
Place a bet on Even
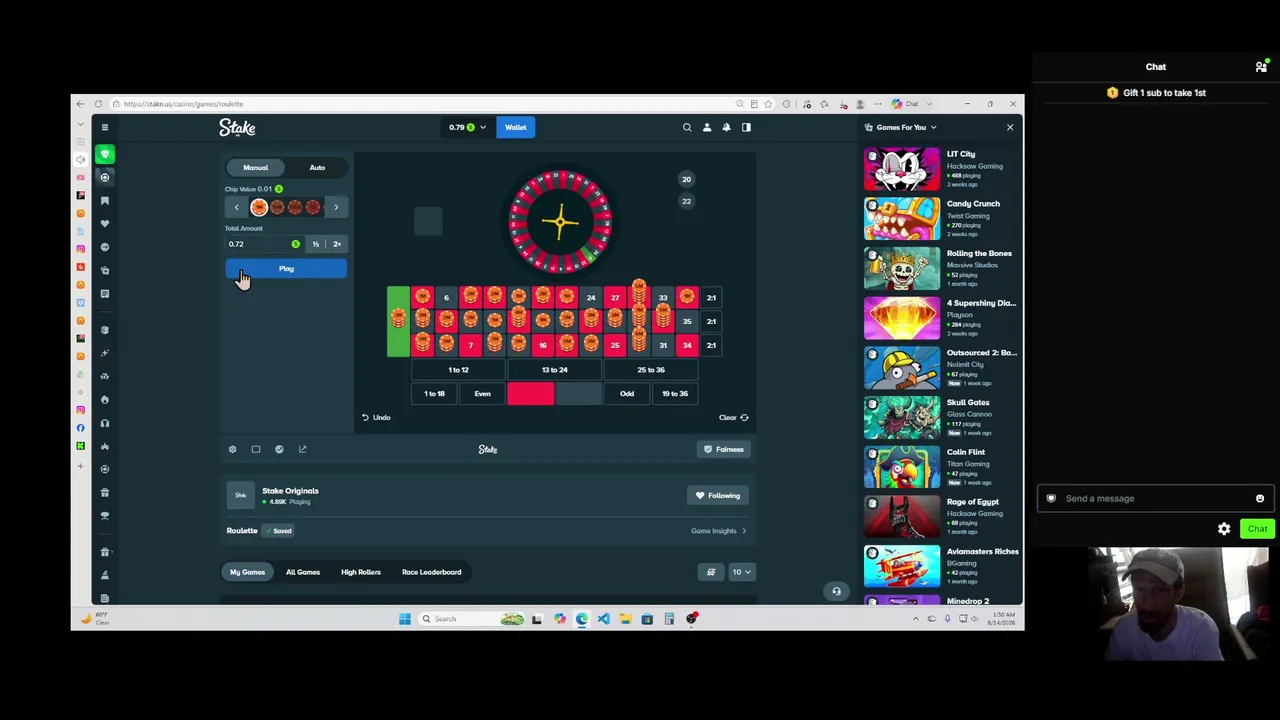tap(482, 394)
